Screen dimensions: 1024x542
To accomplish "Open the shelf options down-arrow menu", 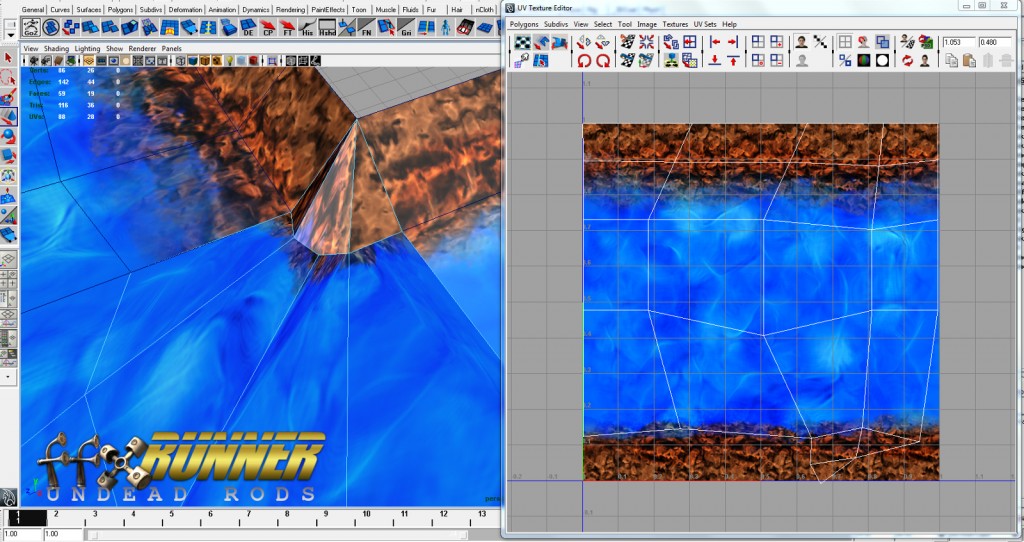I will pos(10,34).
